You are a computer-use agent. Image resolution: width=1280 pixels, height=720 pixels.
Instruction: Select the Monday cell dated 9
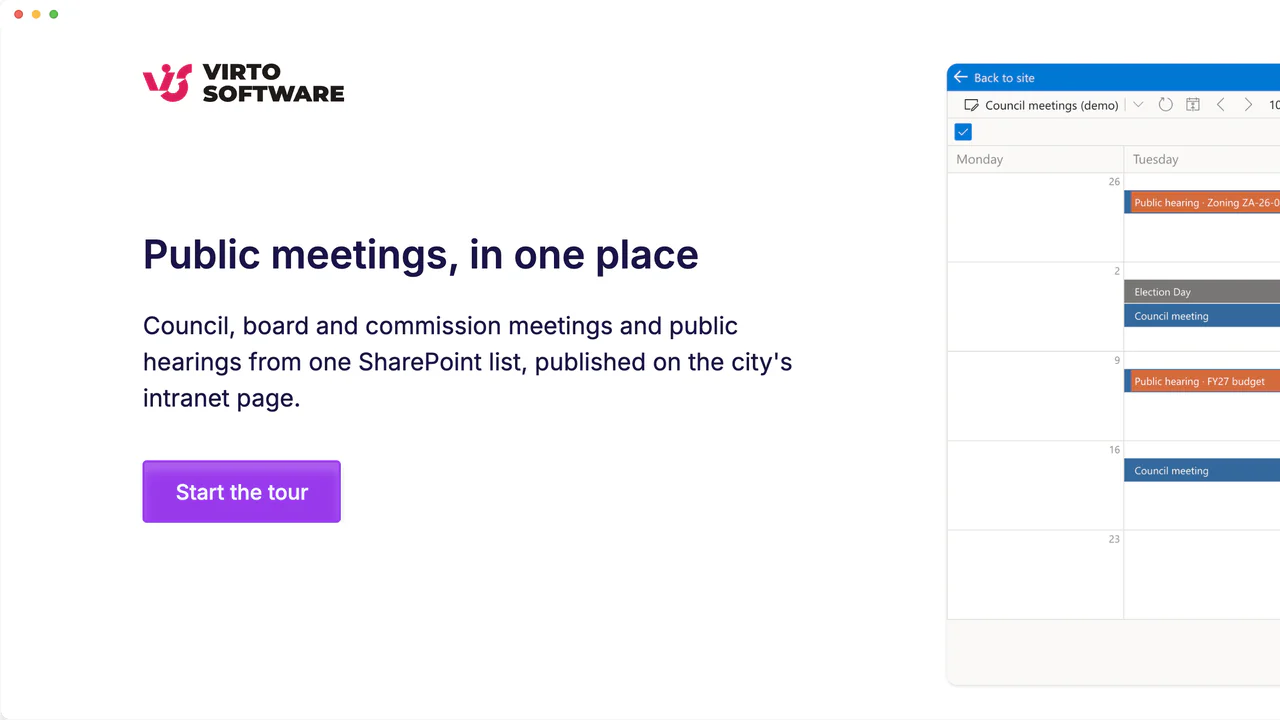tap(1035, 396)
